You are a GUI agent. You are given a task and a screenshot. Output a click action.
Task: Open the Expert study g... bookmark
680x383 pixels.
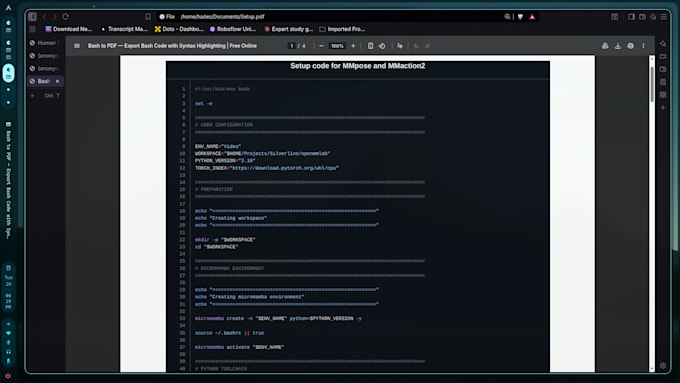tap(289, 29)
